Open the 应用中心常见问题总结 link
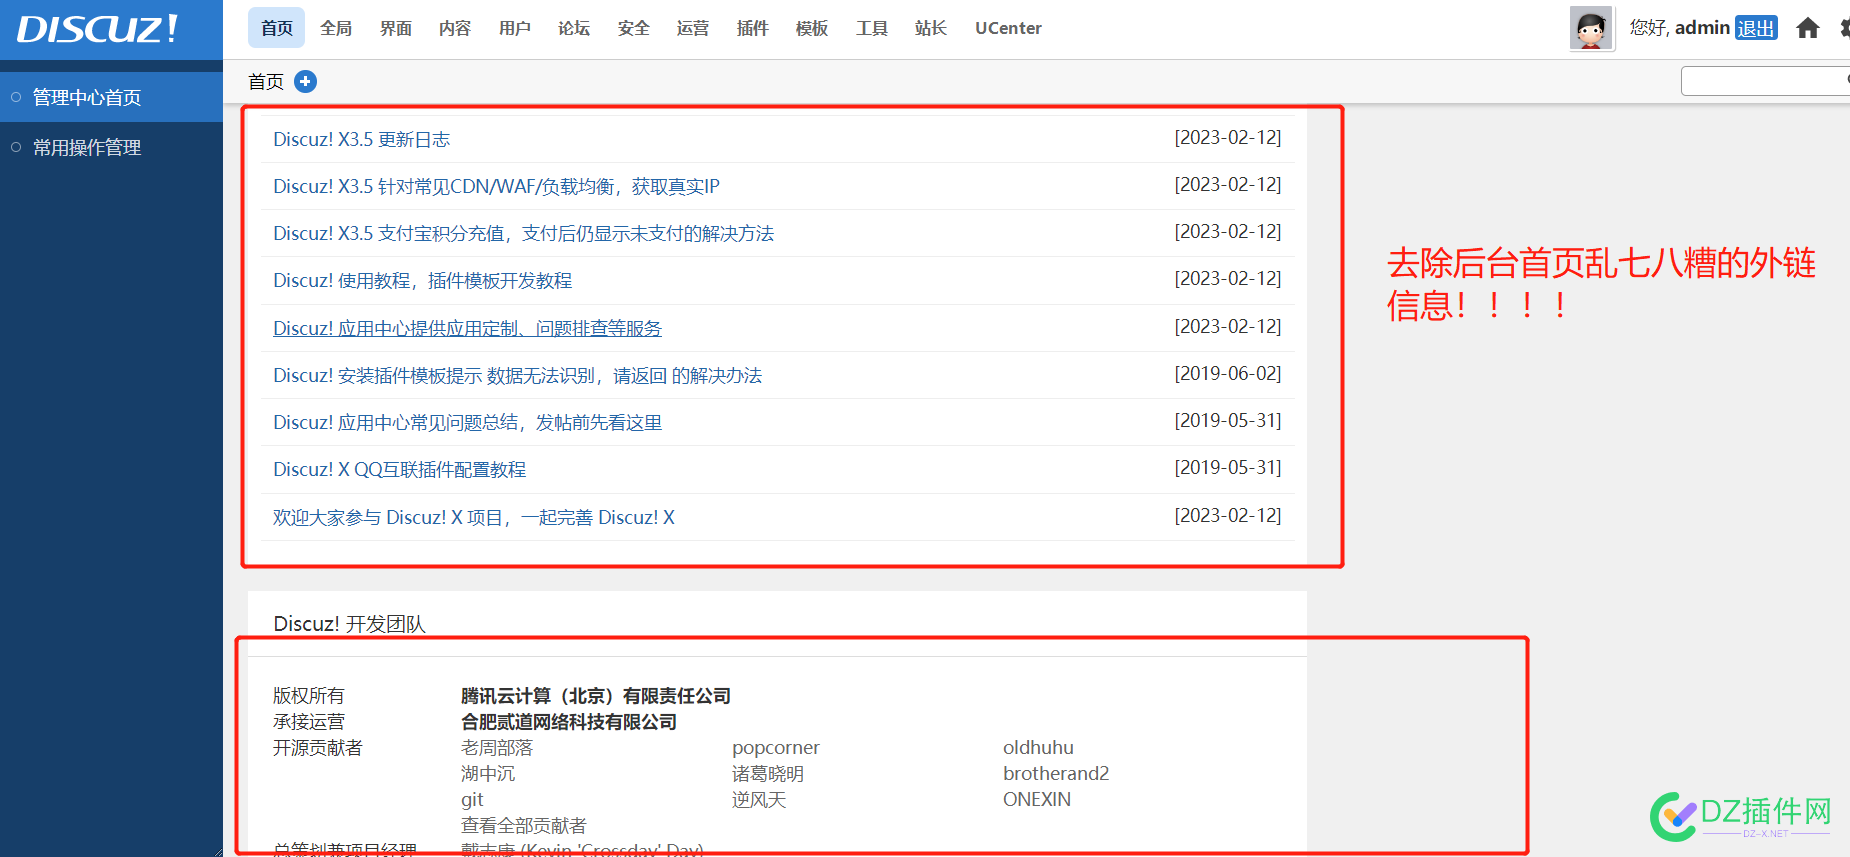Screen dimensions: 1850x857 point(468,422)
